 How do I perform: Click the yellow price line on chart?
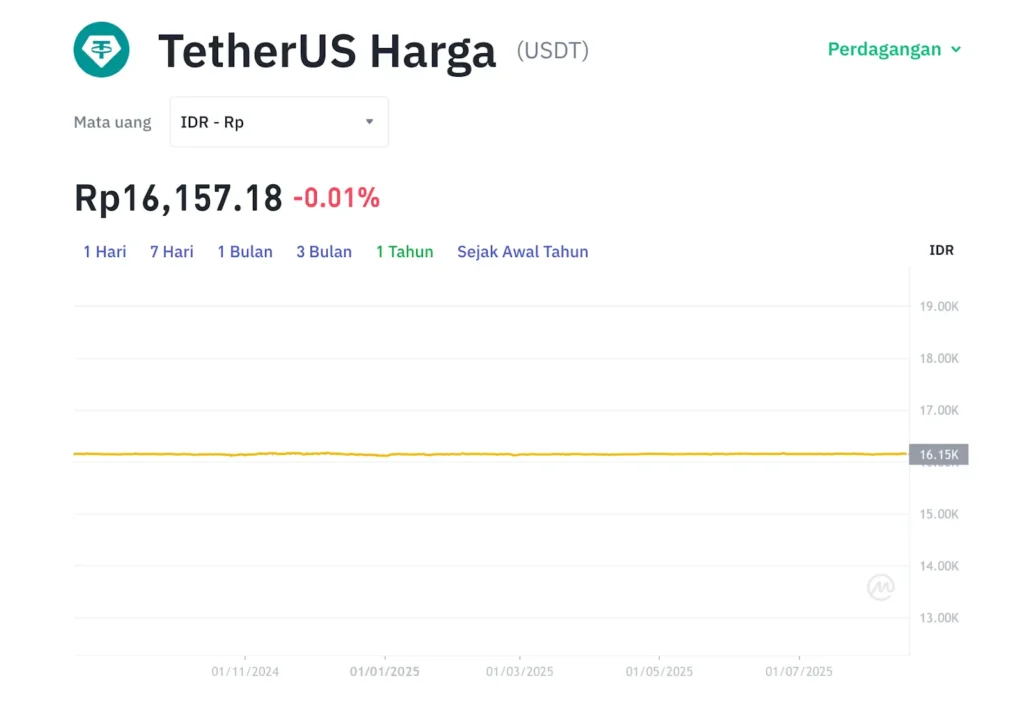[490, 453]
